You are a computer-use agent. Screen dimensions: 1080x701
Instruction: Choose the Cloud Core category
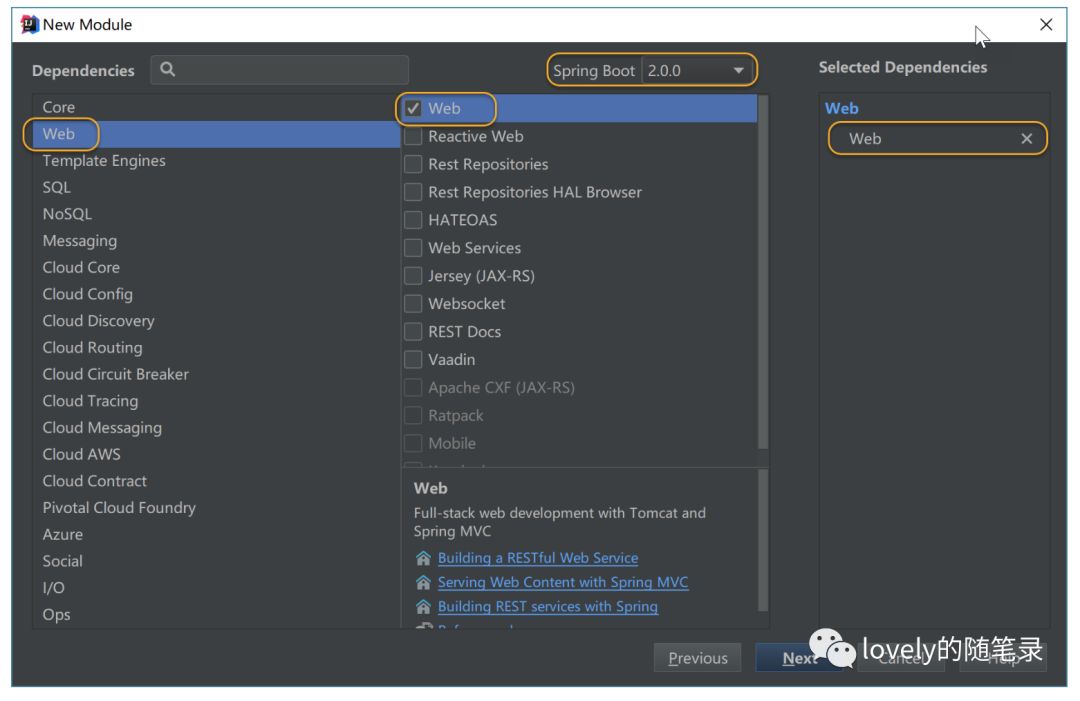point(216,267)
